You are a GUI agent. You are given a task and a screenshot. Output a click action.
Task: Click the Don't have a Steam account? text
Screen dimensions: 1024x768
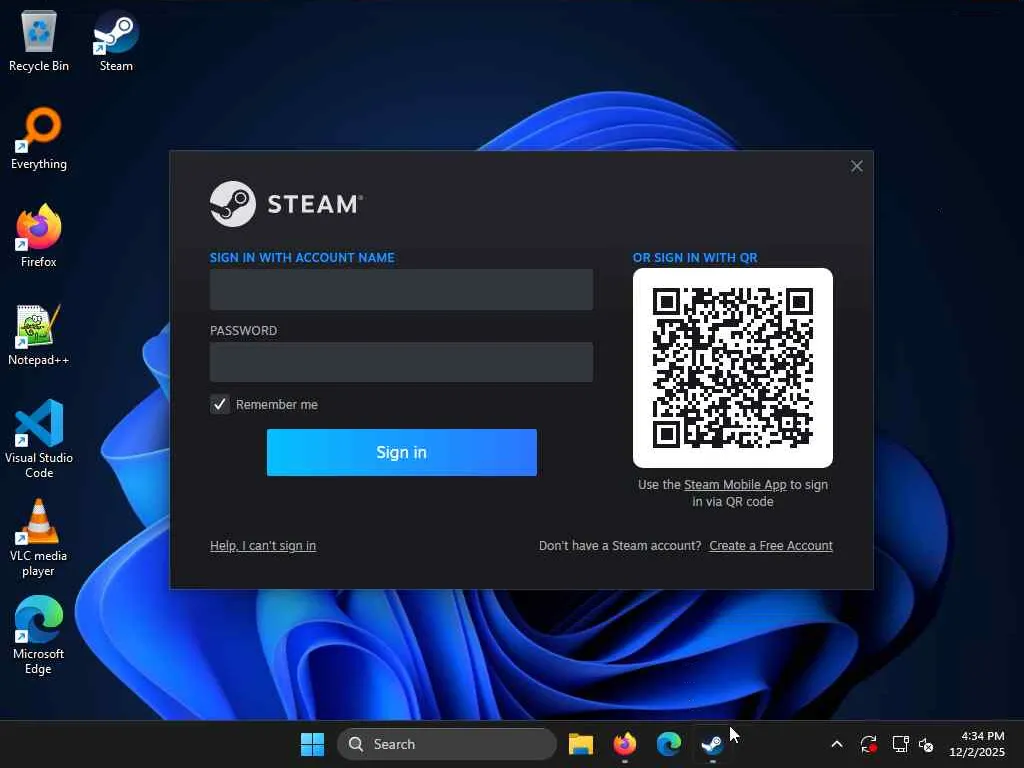[x=620, y=545]
